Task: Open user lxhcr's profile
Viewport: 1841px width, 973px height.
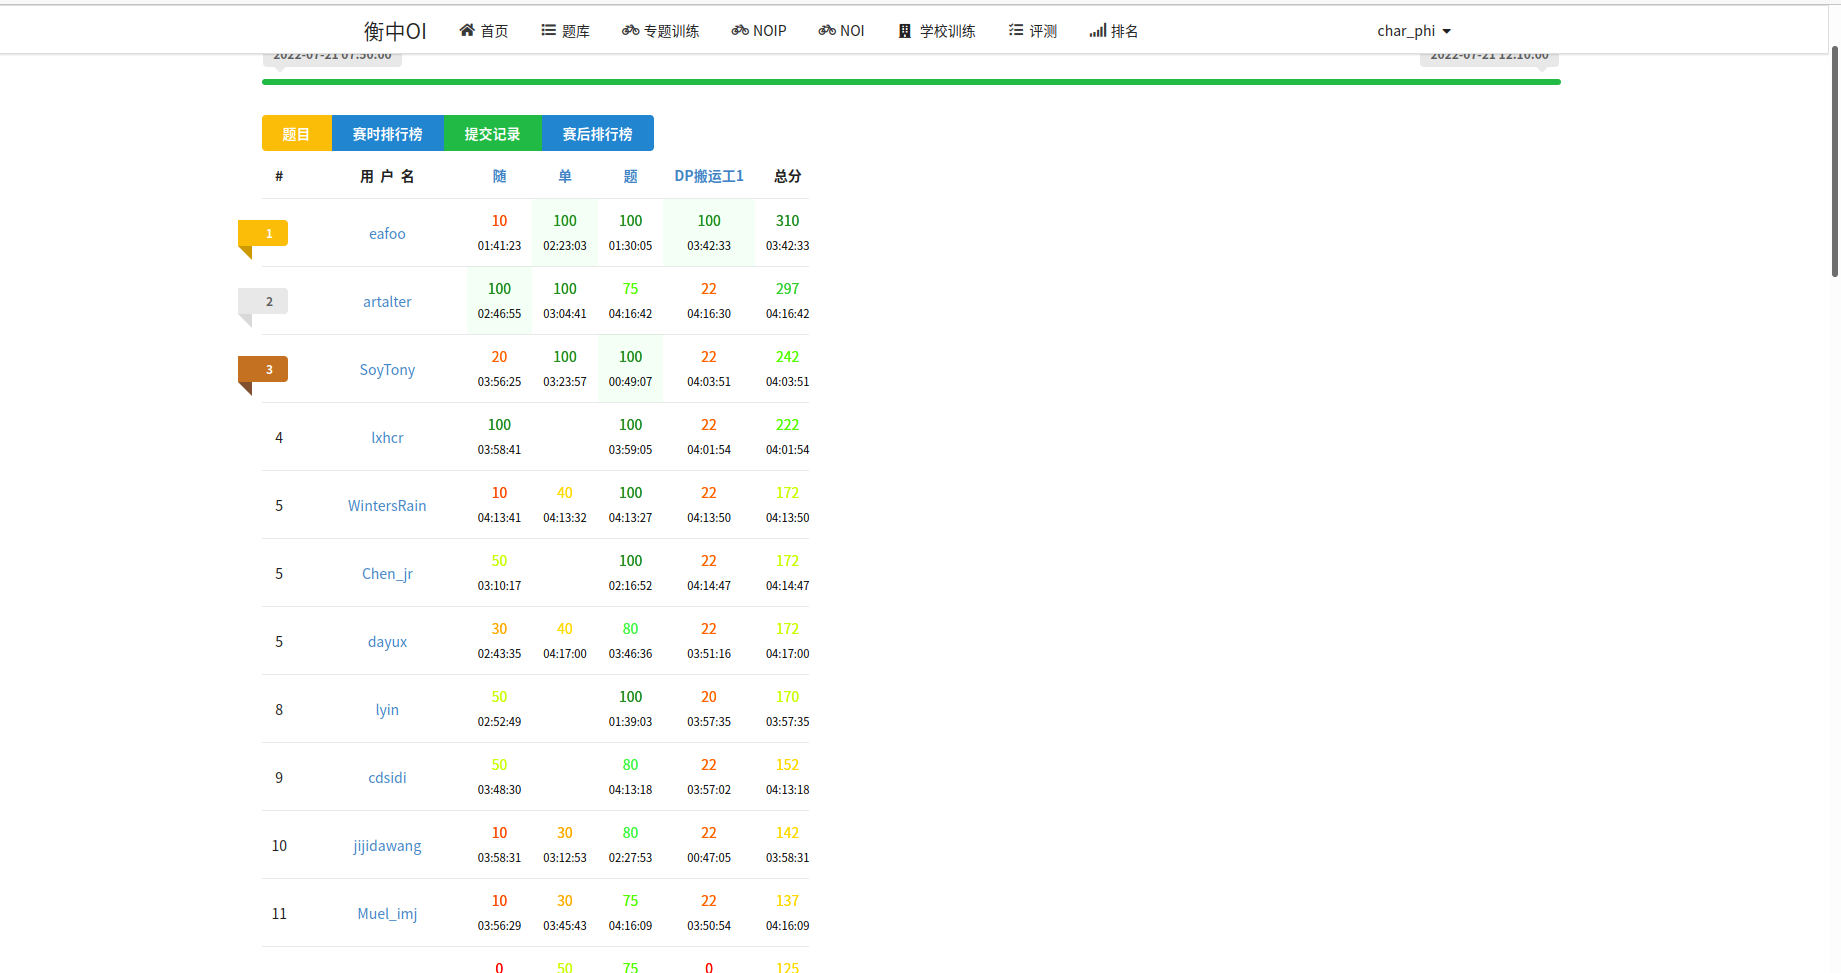Action: click(387, 437)
